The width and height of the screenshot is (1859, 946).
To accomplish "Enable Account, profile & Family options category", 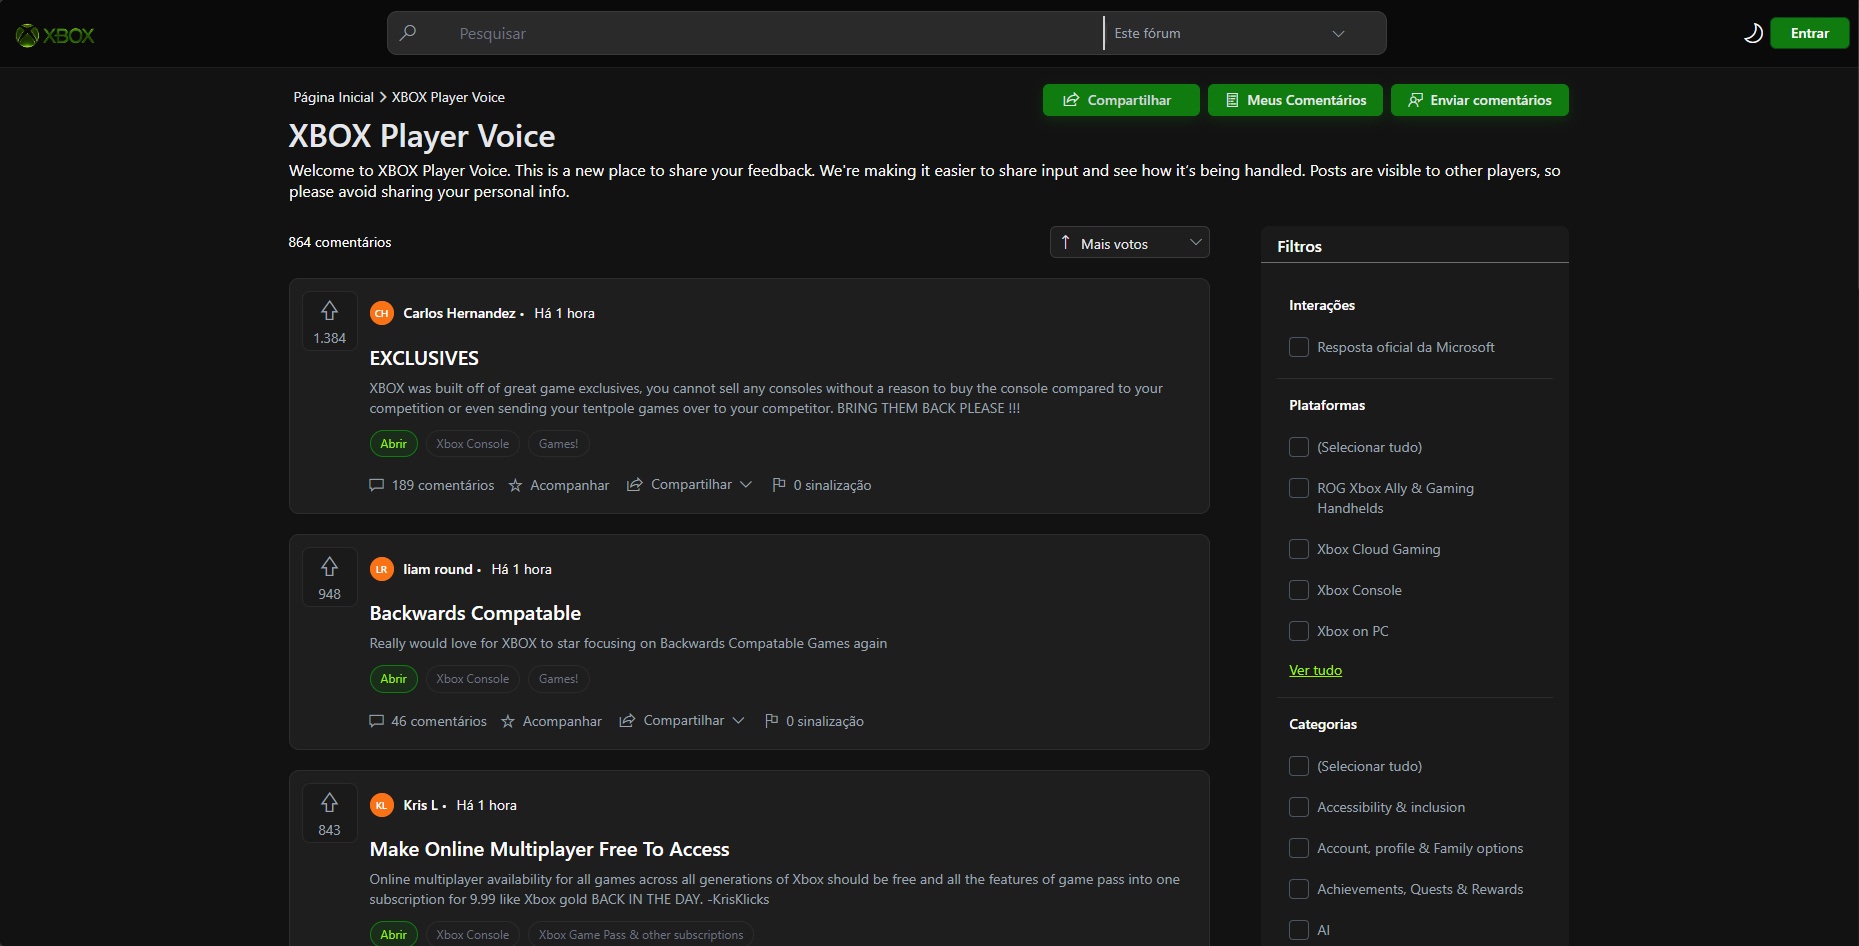I will 1299,848.
